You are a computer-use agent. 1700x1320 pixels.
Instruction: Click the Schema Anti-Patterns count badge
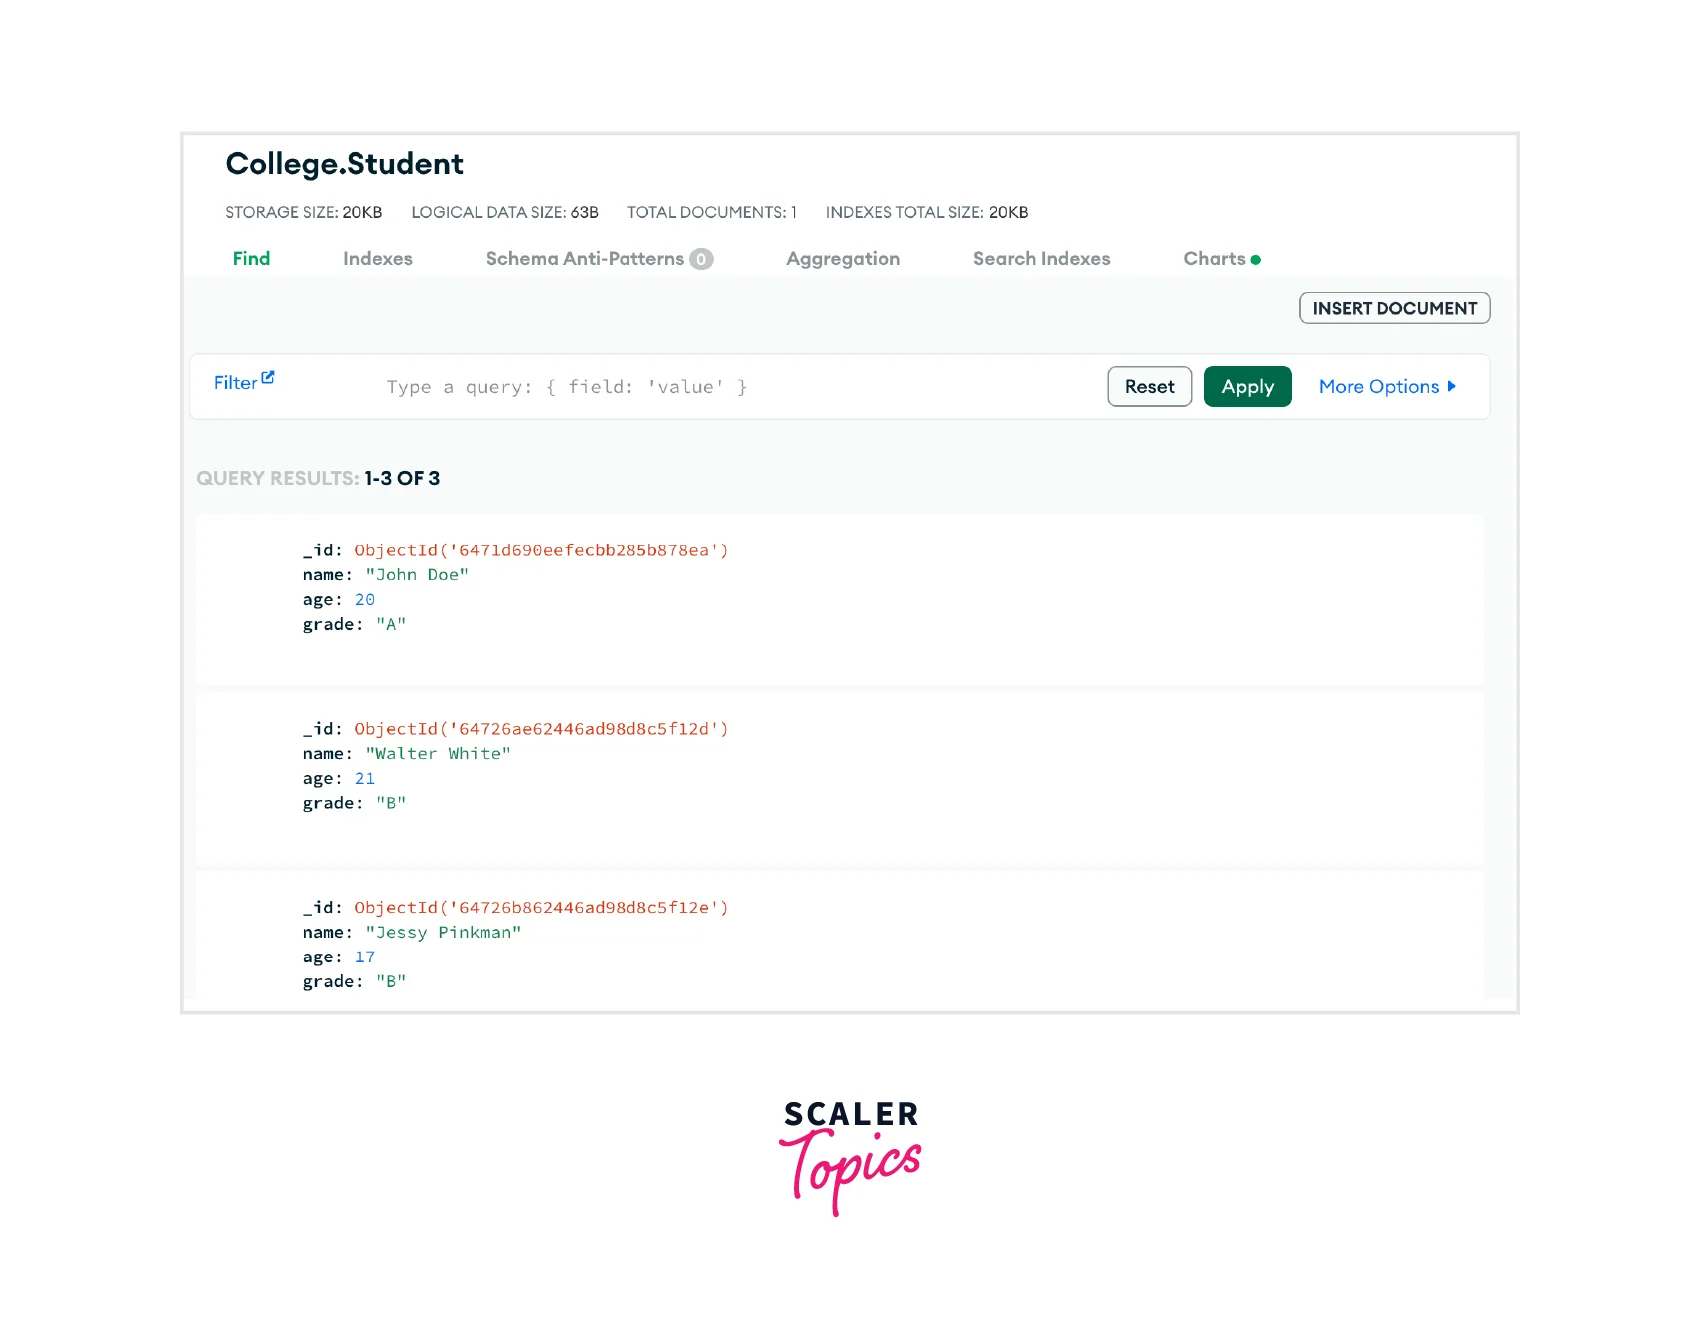click(702, 259)
